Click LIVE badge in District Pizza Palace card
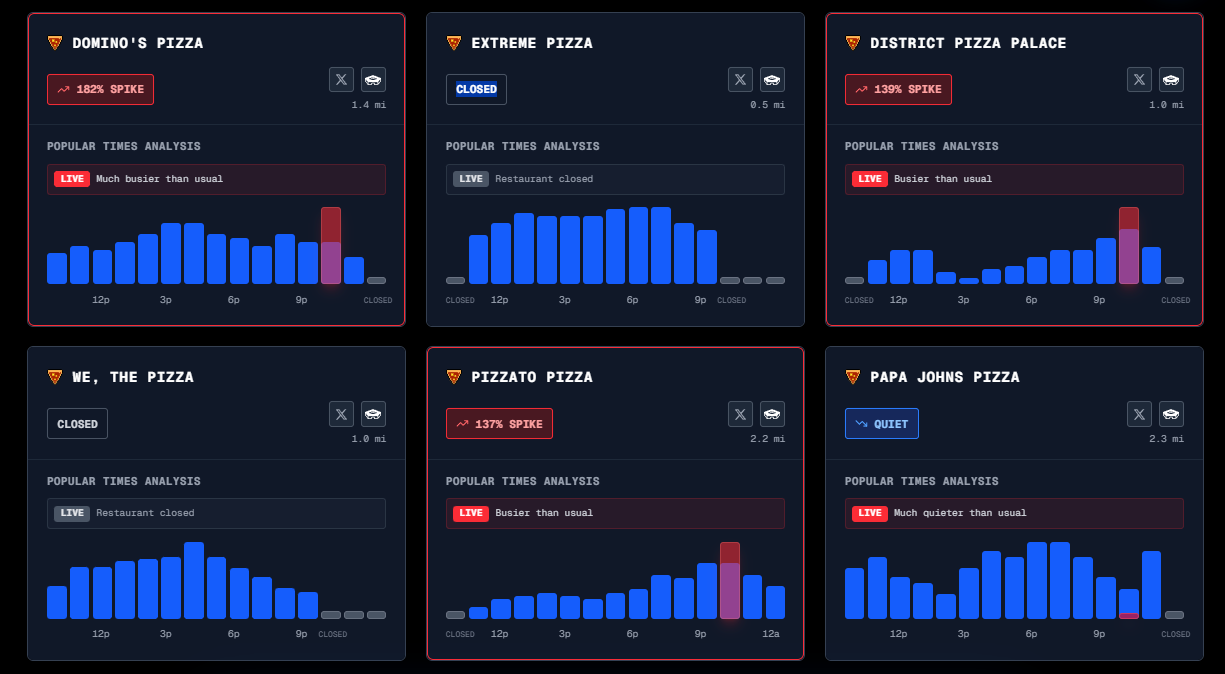 (870, 179)
